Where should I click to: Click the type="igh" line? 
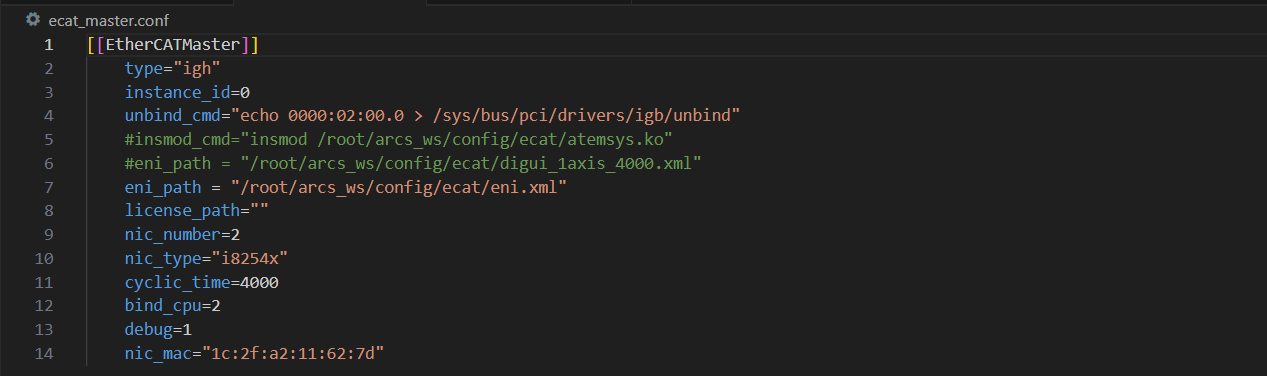pyautogui.click(x=172, y=69)
